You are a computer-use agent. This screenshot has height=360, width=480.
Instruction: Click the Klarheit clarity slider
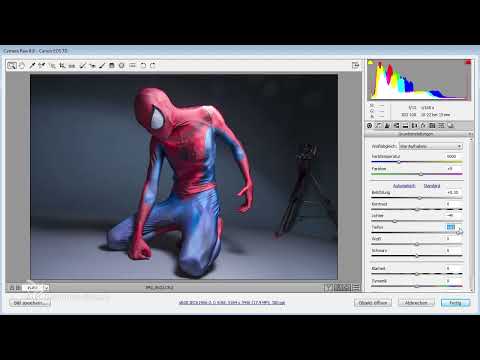point(417,274)
